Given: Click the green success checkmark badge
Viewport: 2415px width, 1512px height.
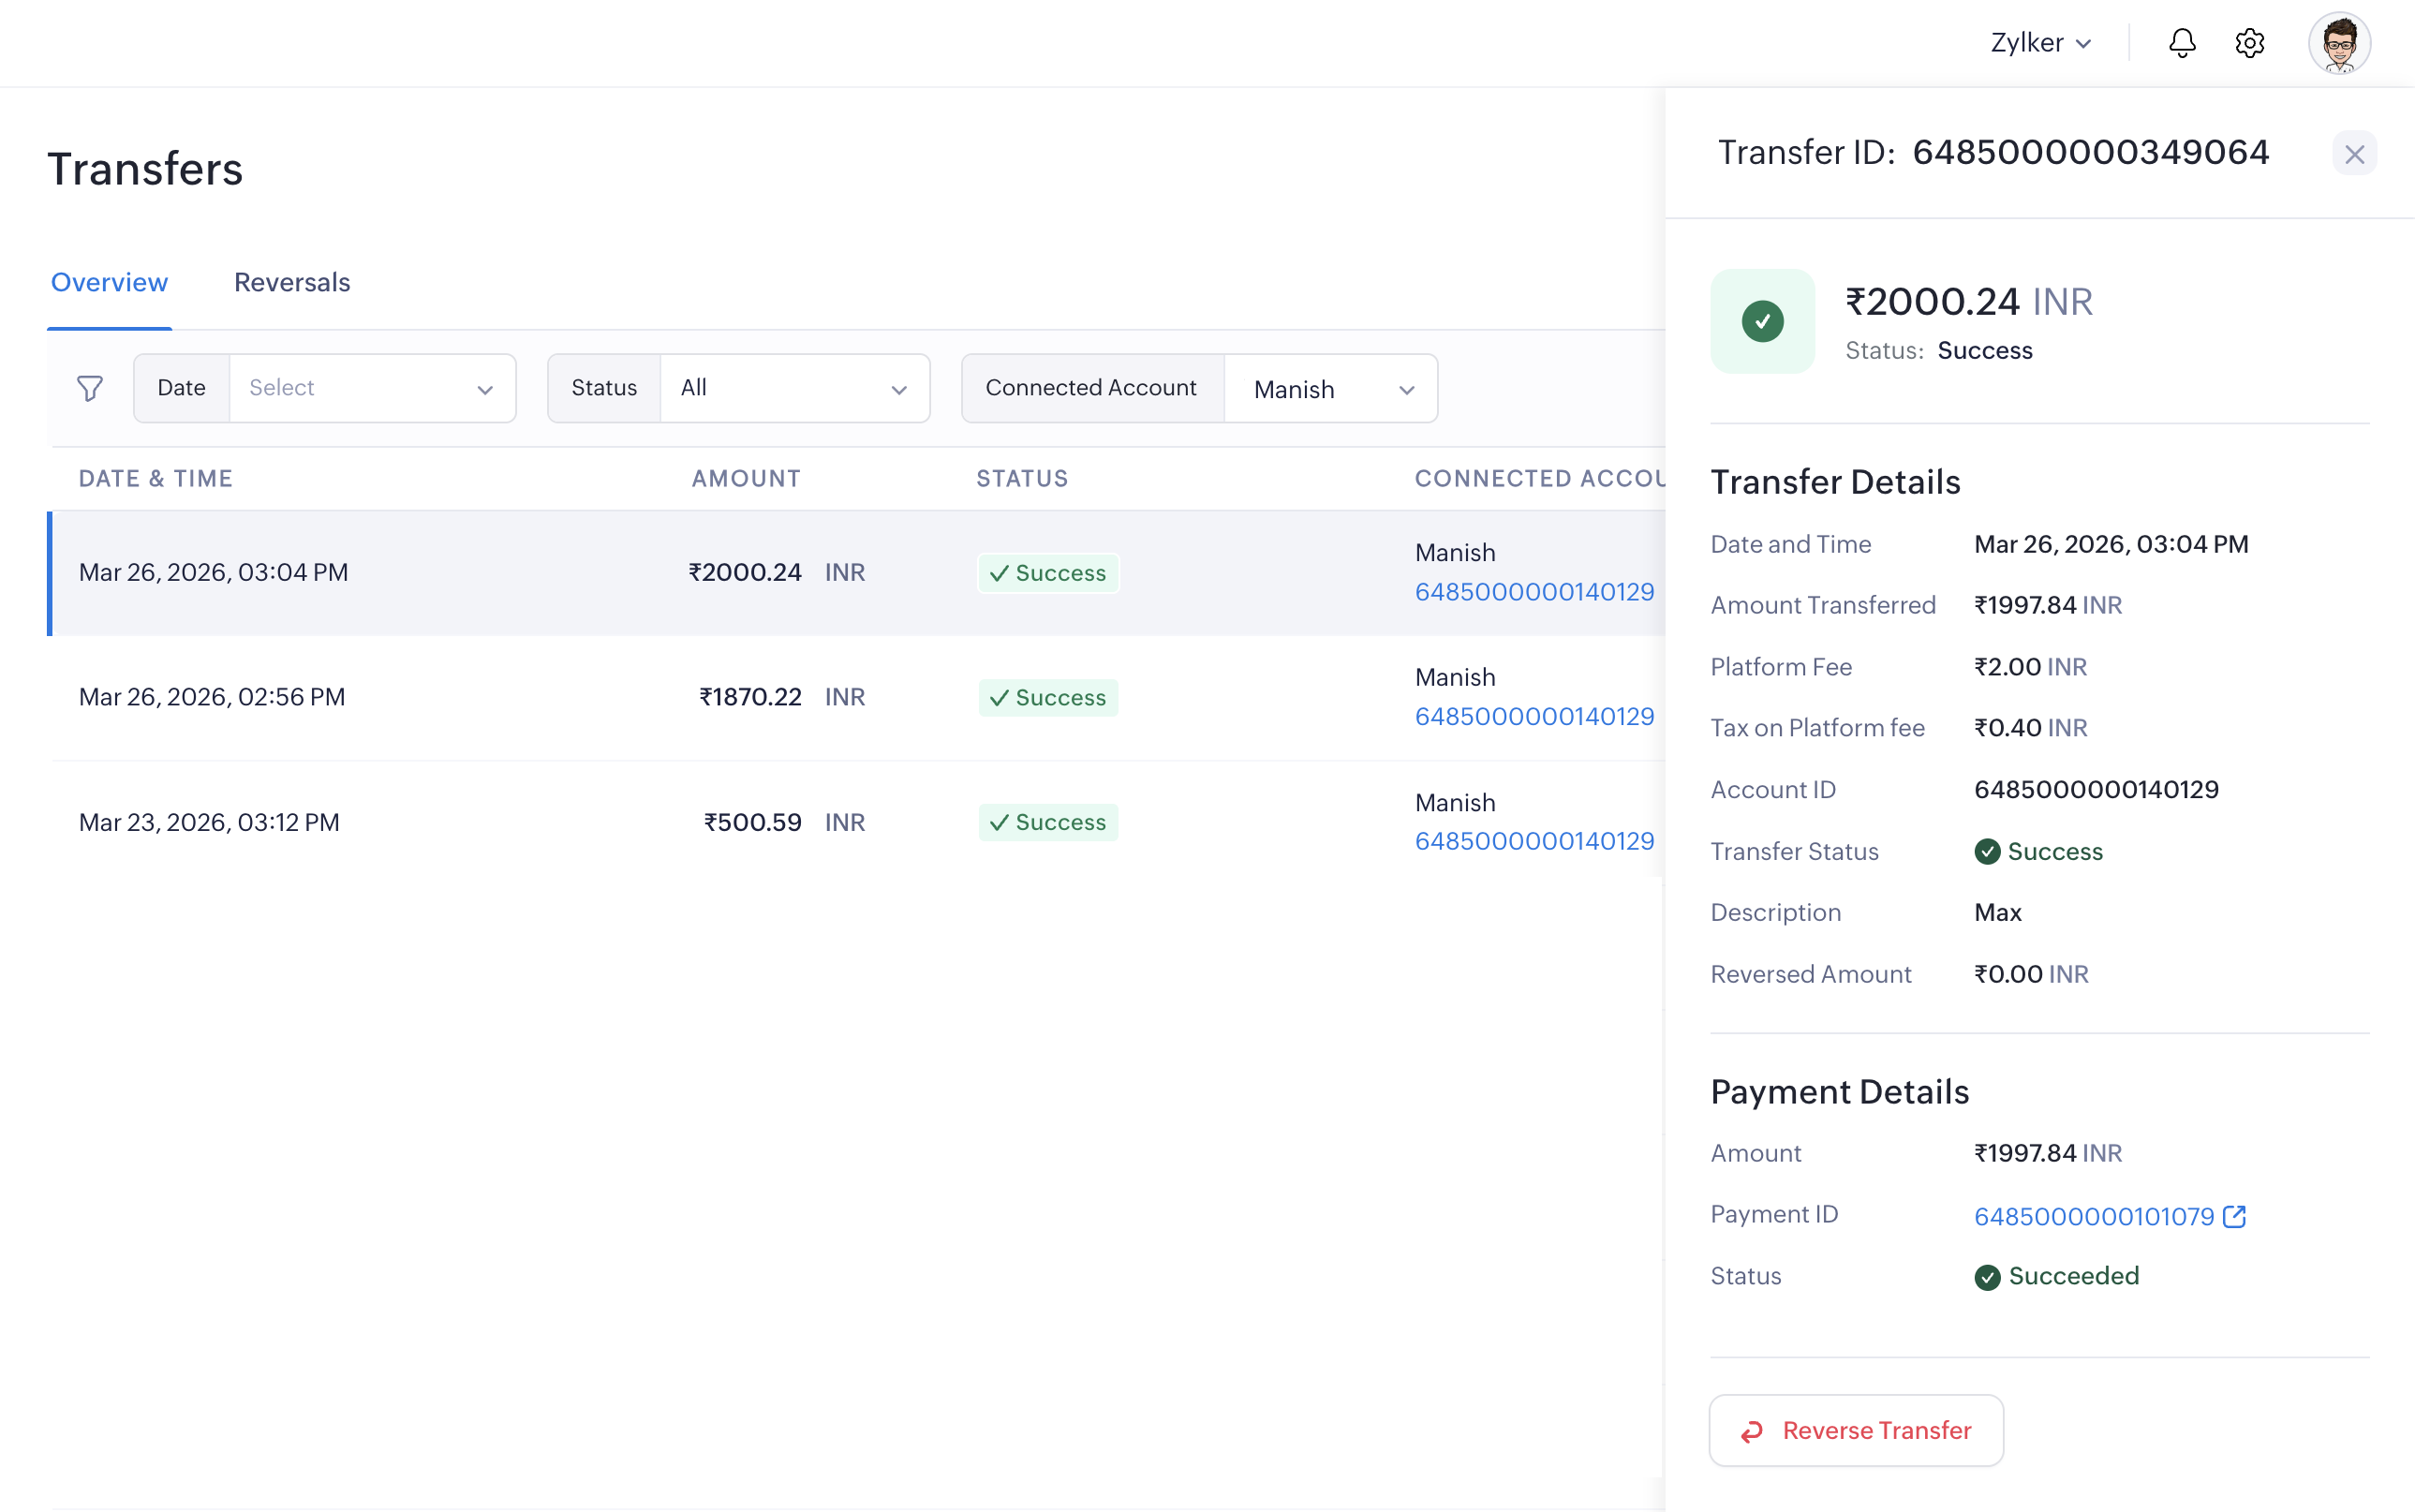Looking at the screenshot, I should click(x=1762, y=321).
